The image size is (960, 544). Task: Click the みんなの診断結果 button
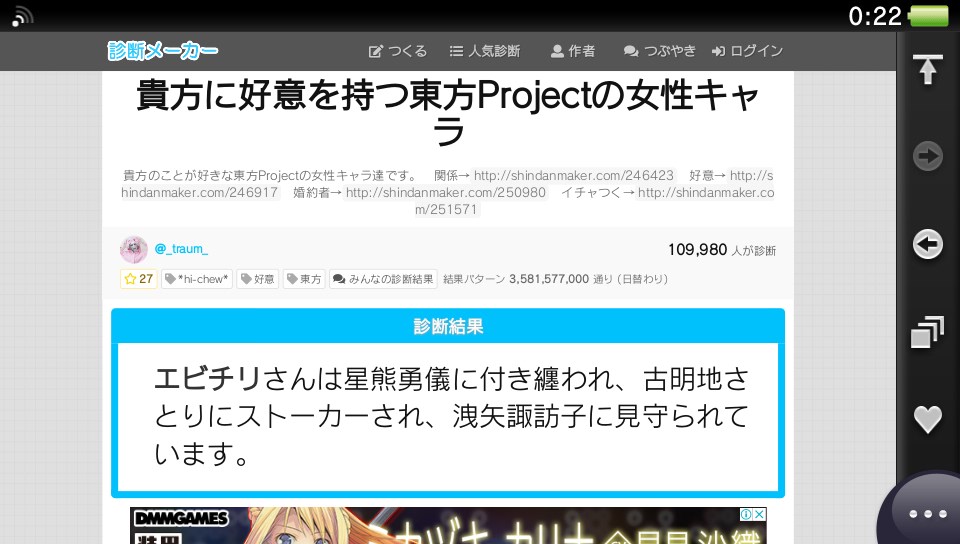[383, 279]
